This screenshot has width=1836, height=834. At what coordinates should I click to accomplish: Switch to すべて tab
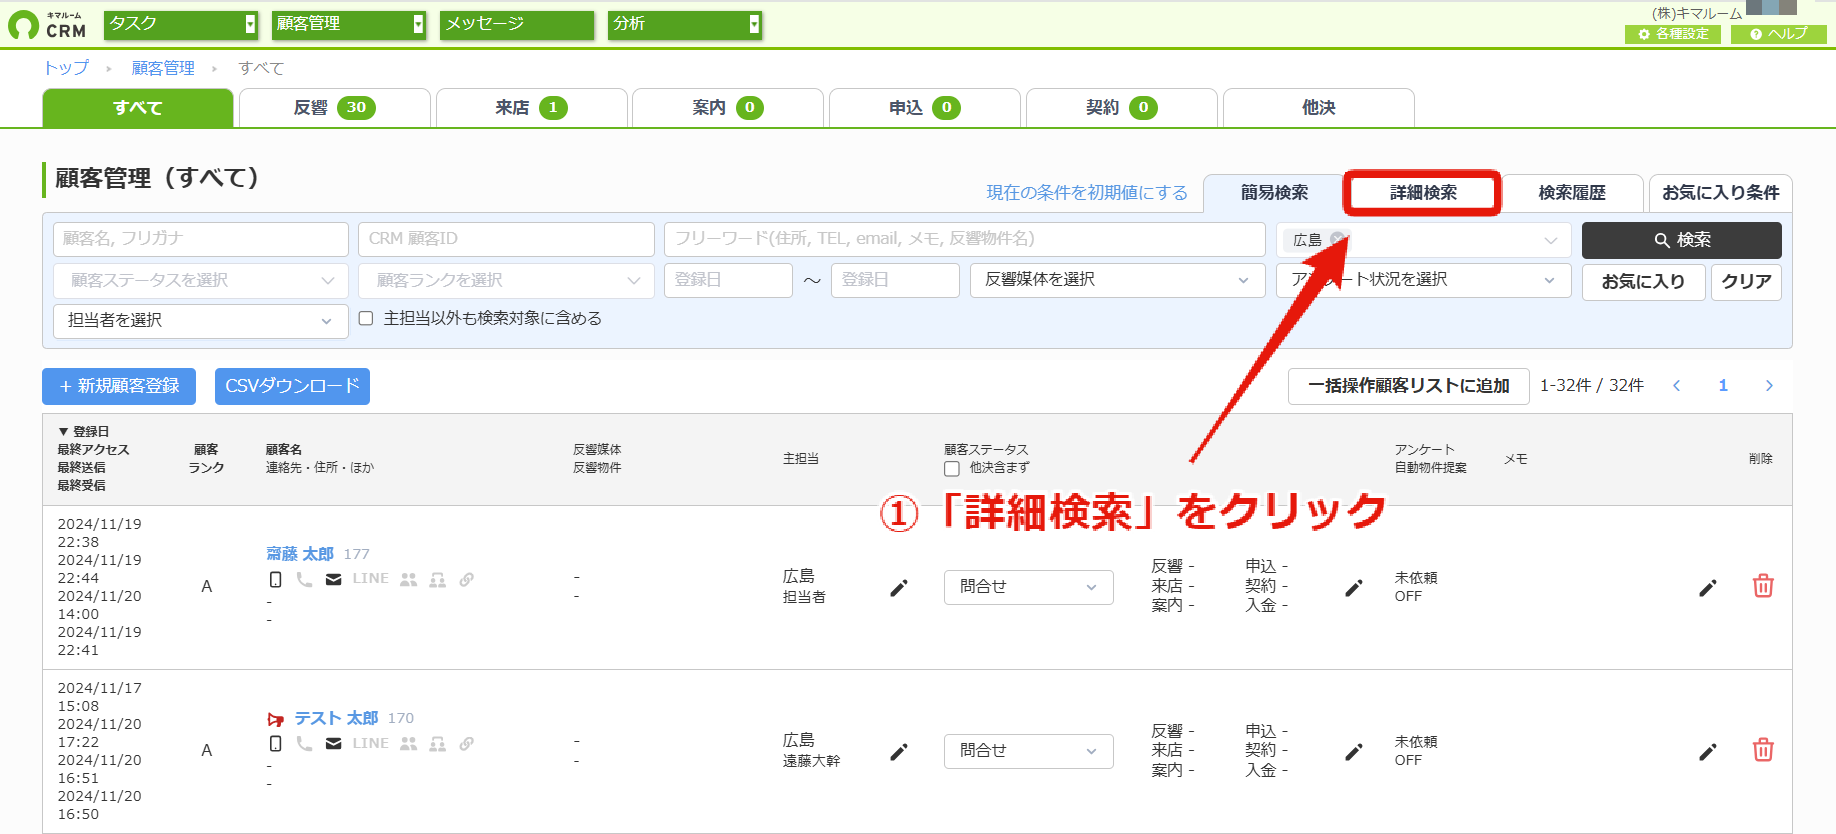point(138,108)
